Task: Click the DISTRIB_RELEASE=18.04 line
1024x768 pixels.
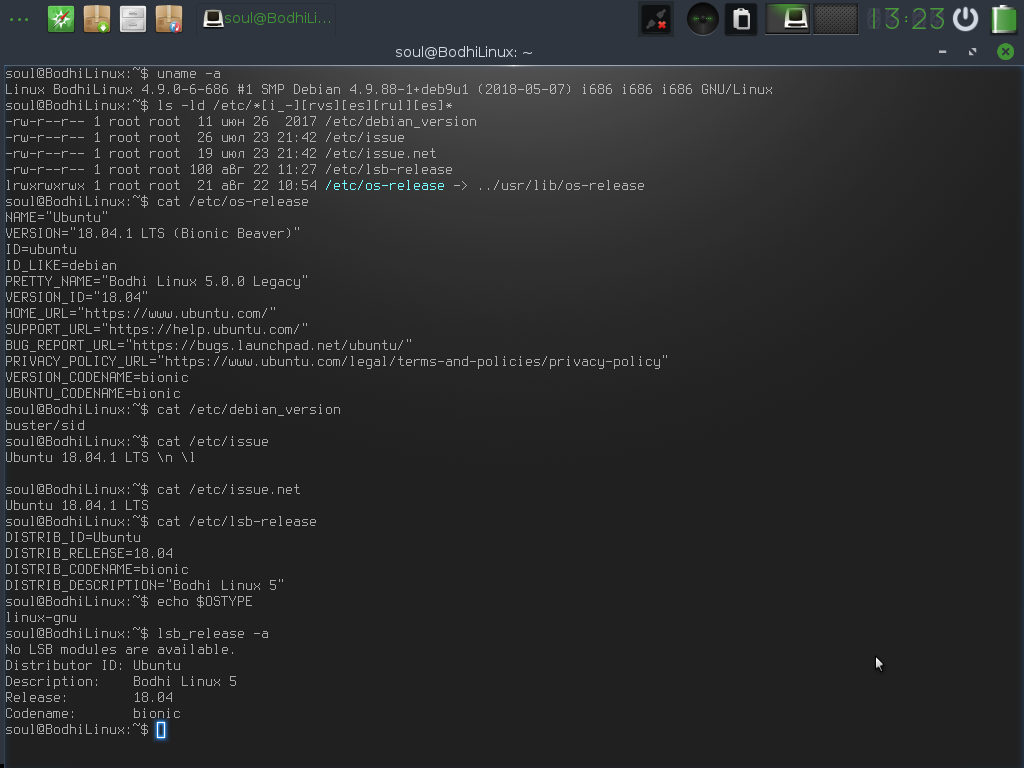Action: 89,554
